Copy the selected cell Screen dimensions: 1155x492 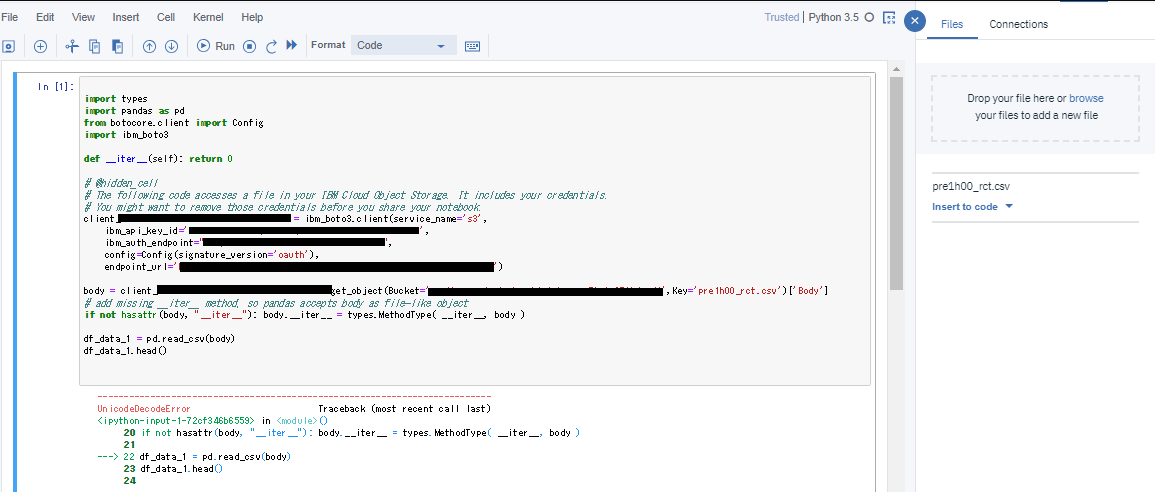click(94, 46)
